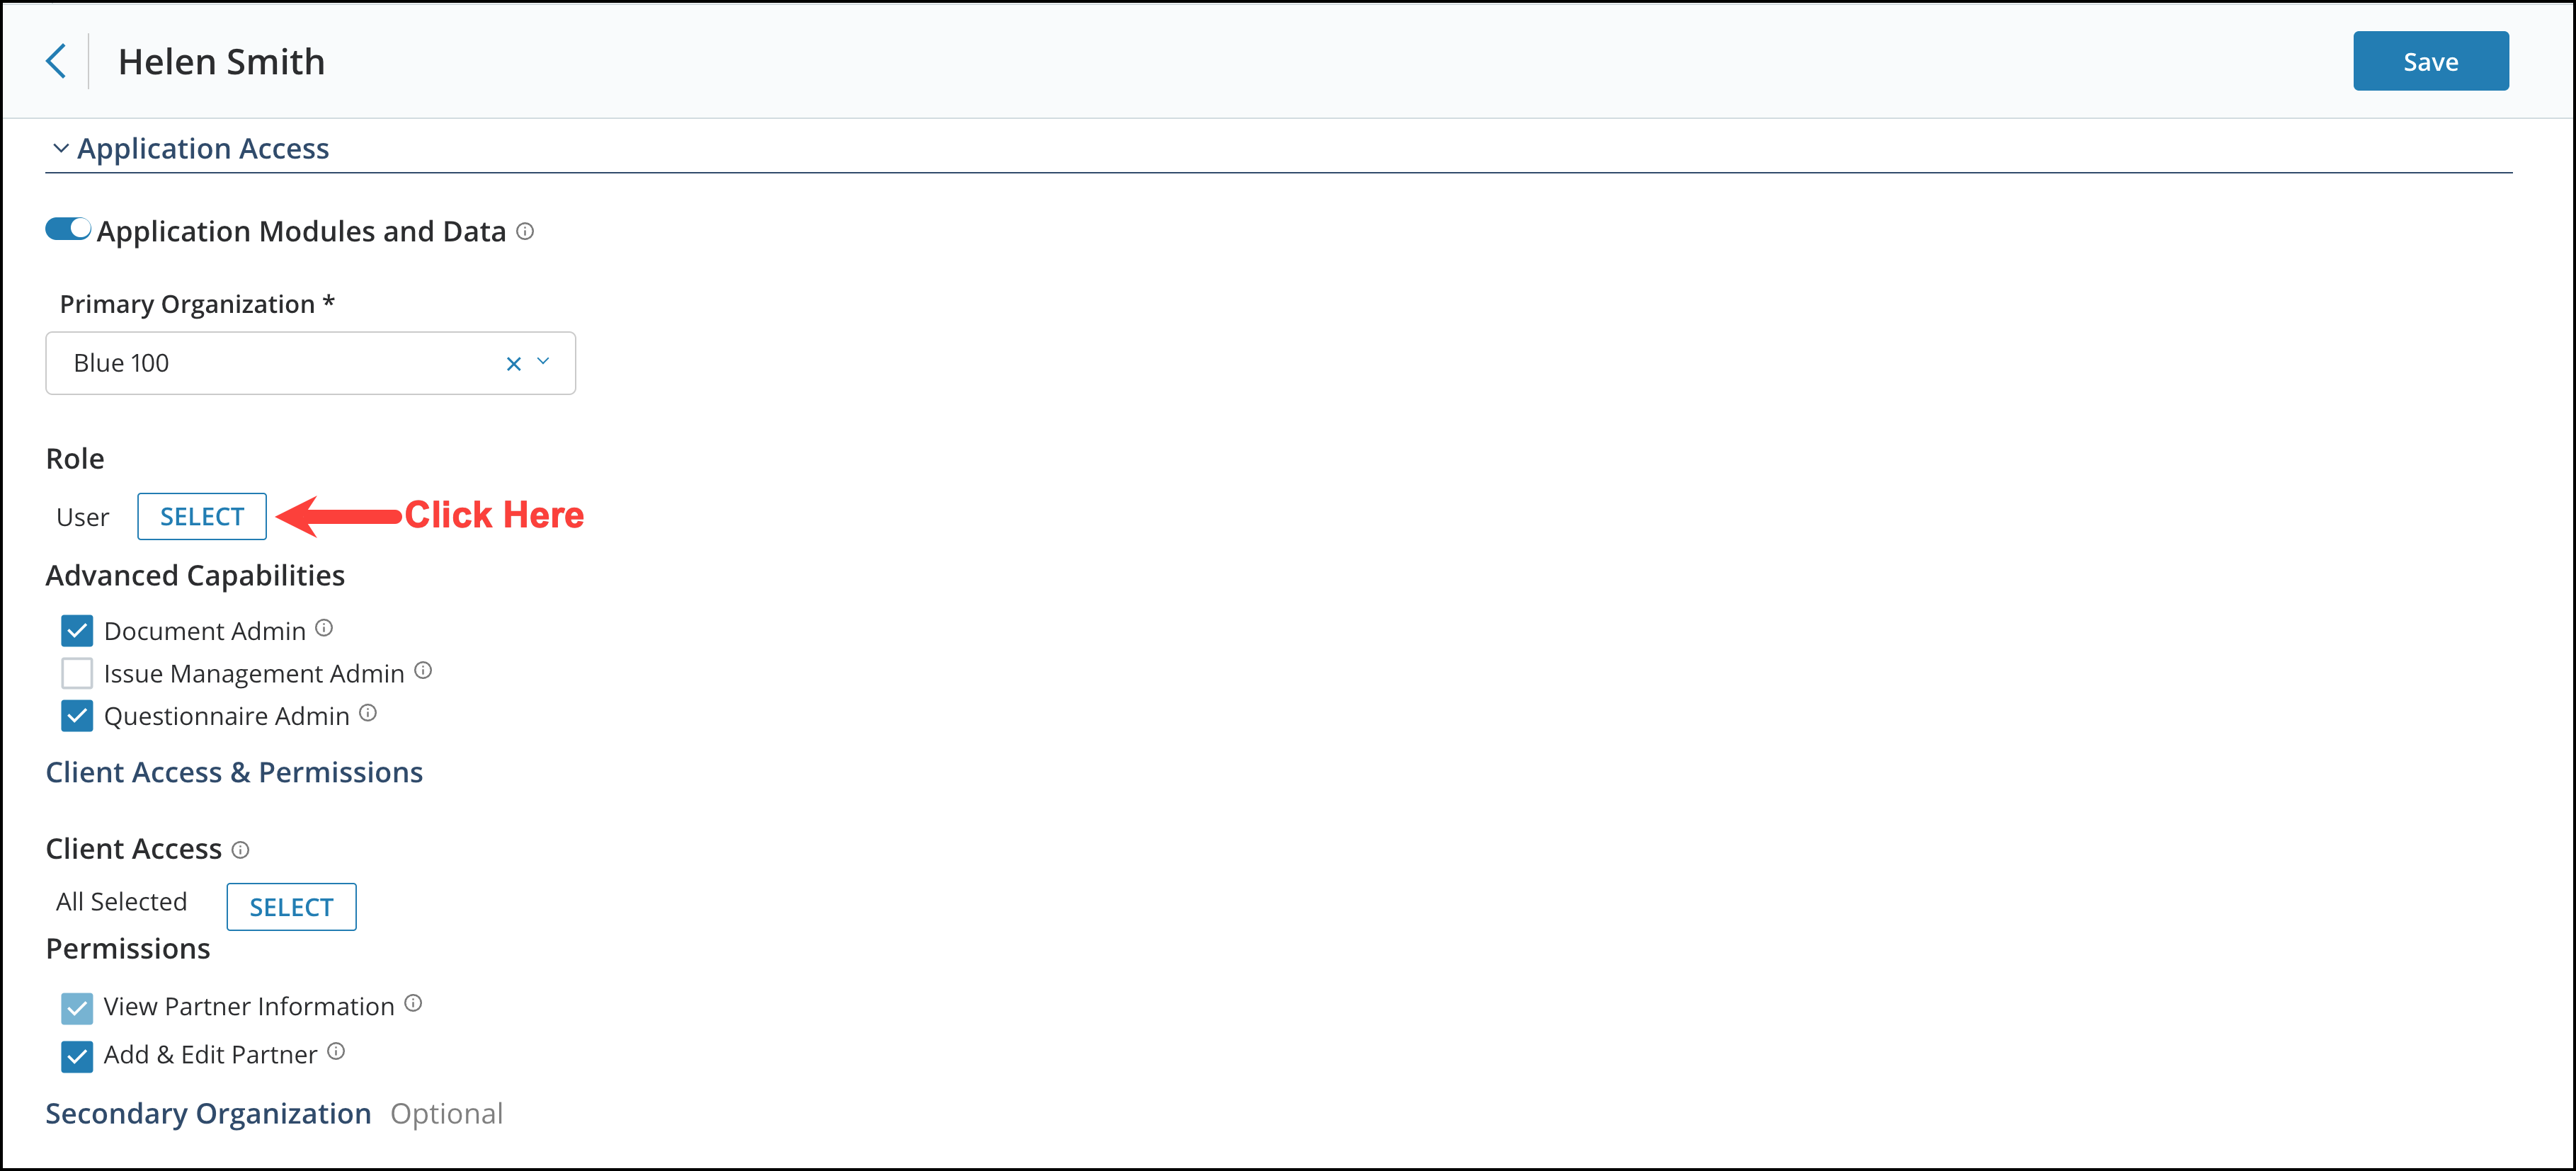Click the Questionnaire Admin info icon
Screen dimensions: 2576x1171
[x=368, y=713]
